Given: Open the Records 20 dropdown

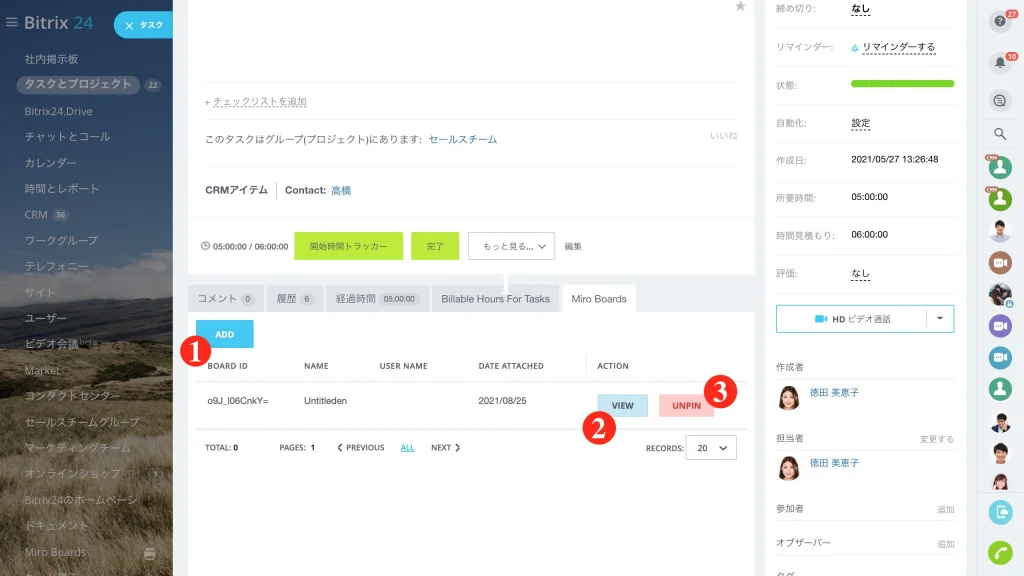Looking at the screenshot, I should (711, 448).
